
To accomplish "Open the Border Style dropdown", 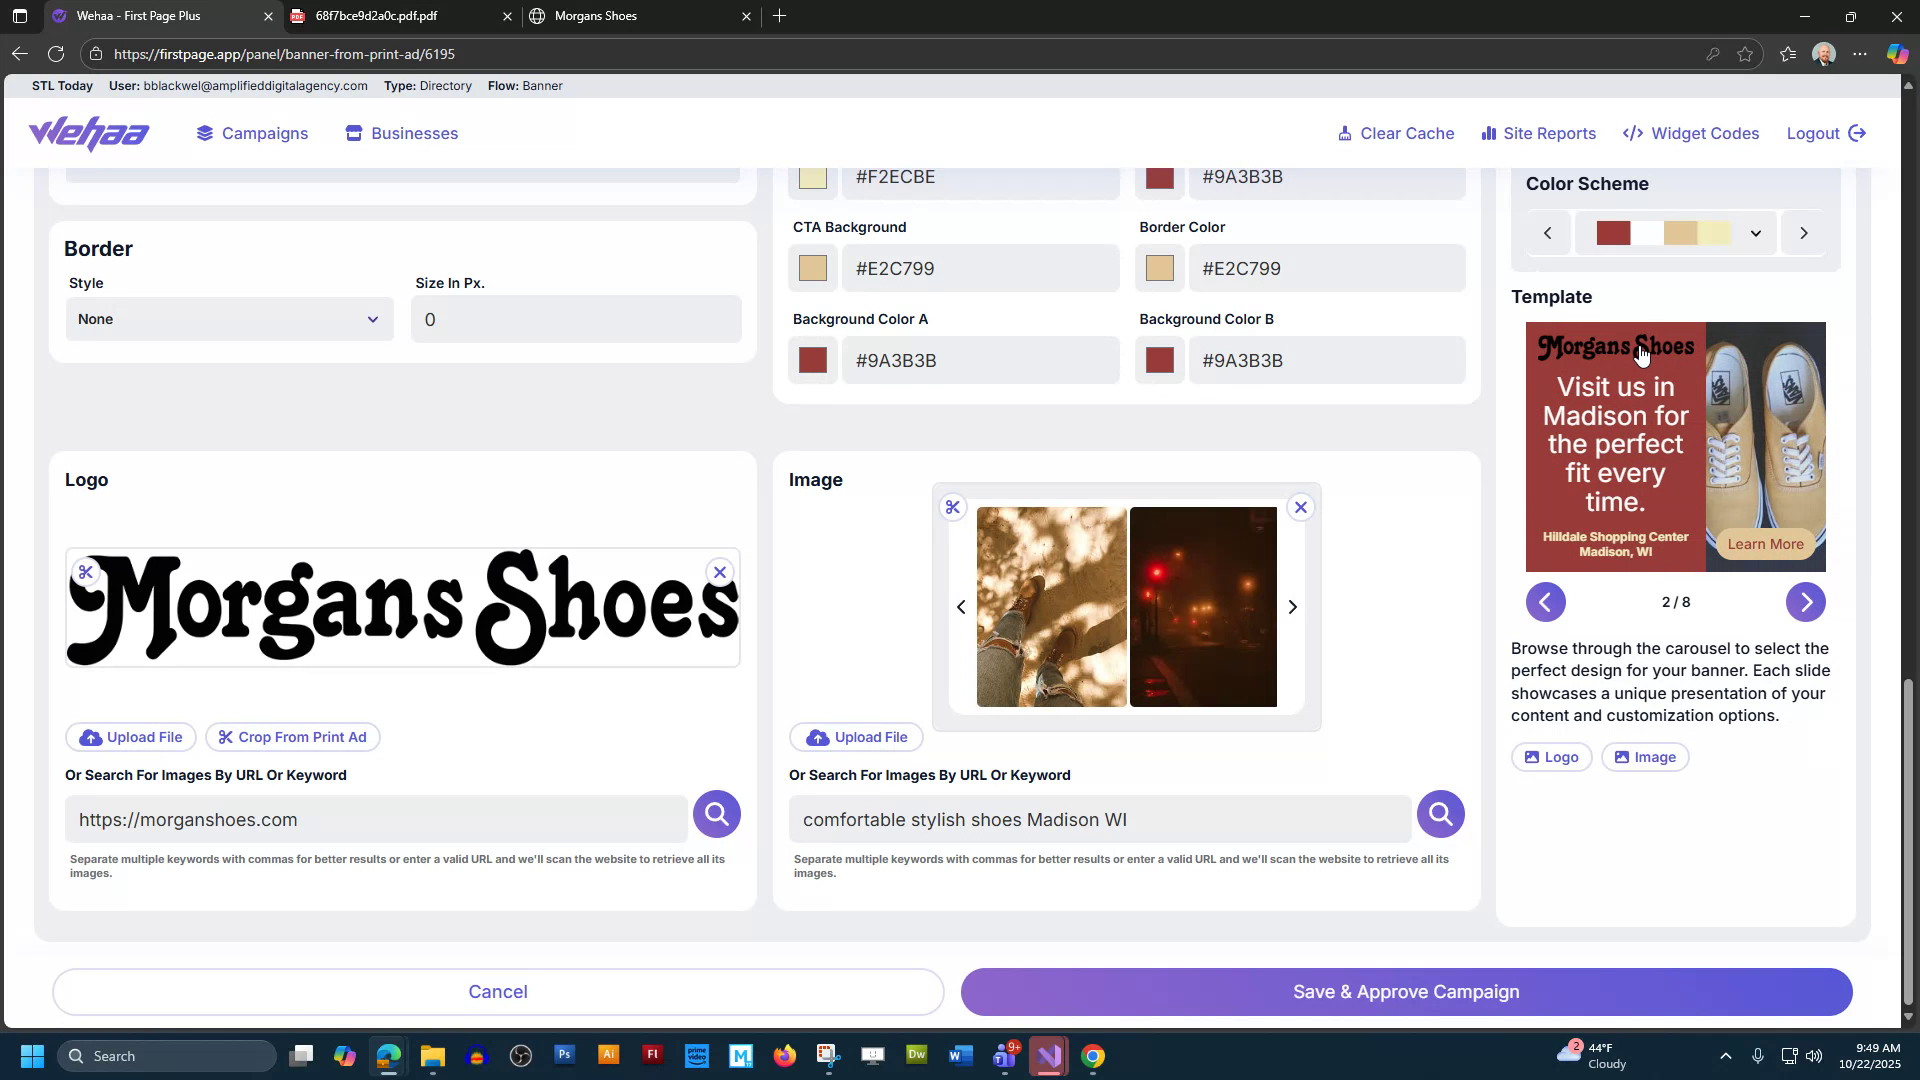I will coord(229,319).
